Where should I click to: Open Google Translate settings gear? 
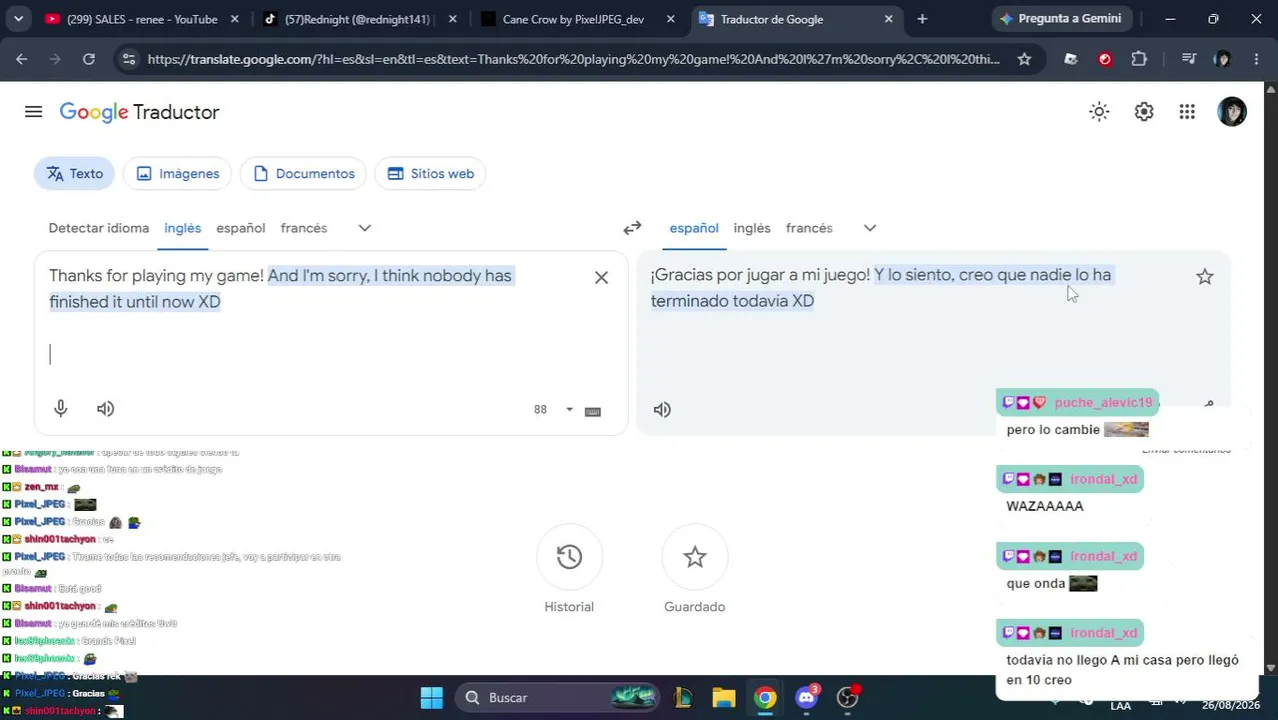(x=1144, y=112)
